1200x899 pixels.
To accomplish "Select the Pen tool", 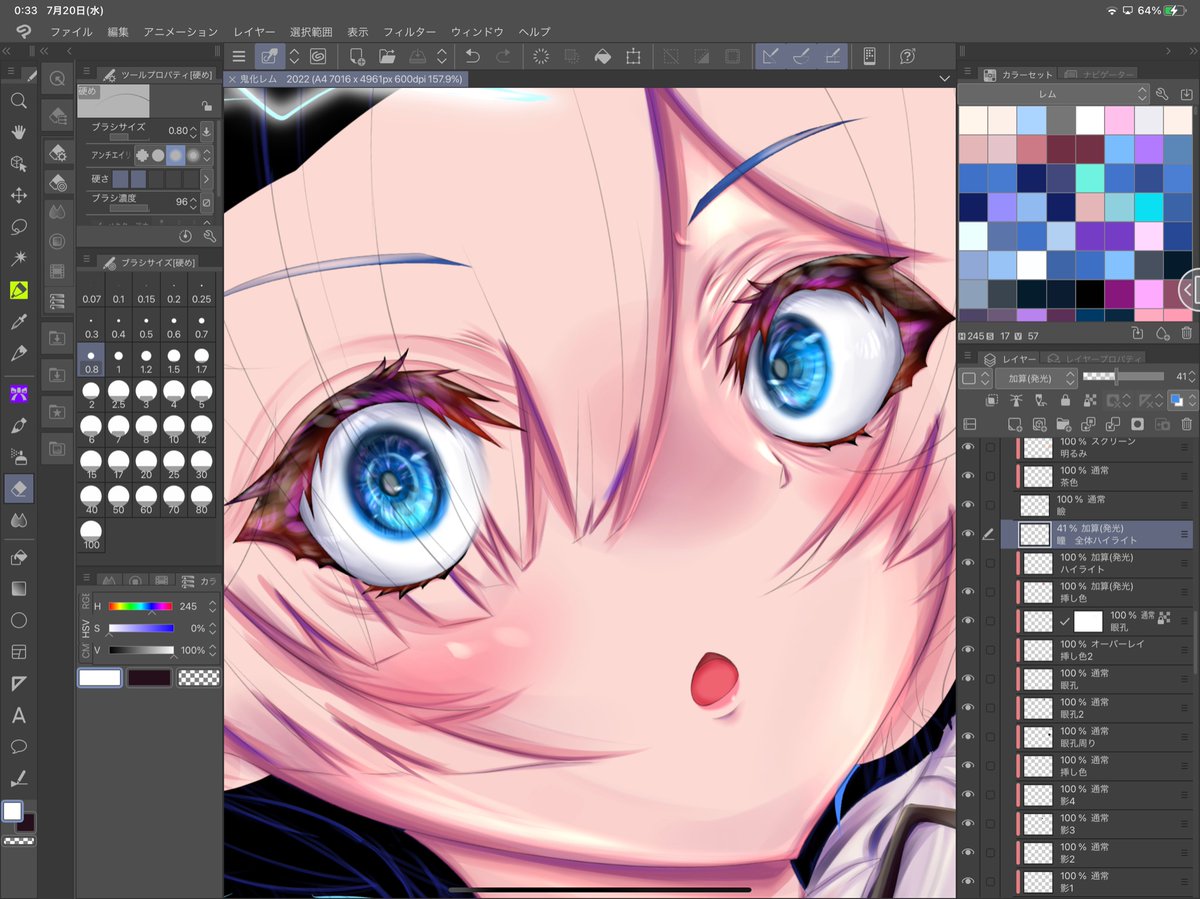I will pos(18,354).
